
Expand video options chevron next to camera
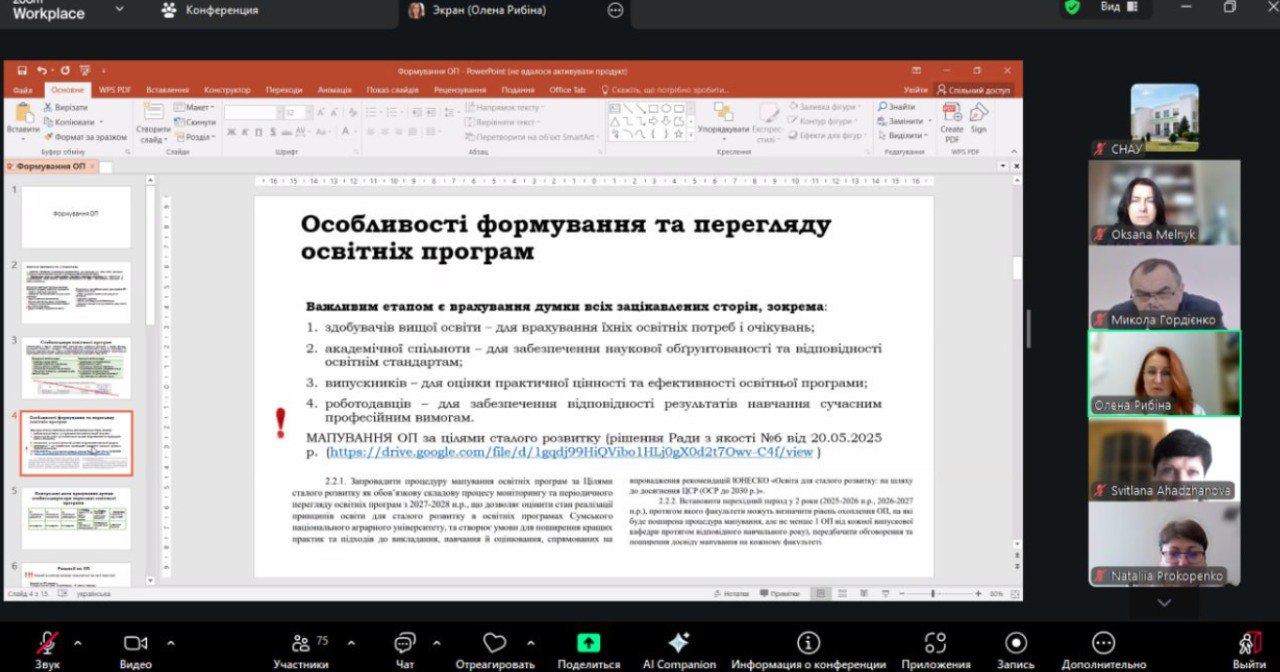(170, 642)
